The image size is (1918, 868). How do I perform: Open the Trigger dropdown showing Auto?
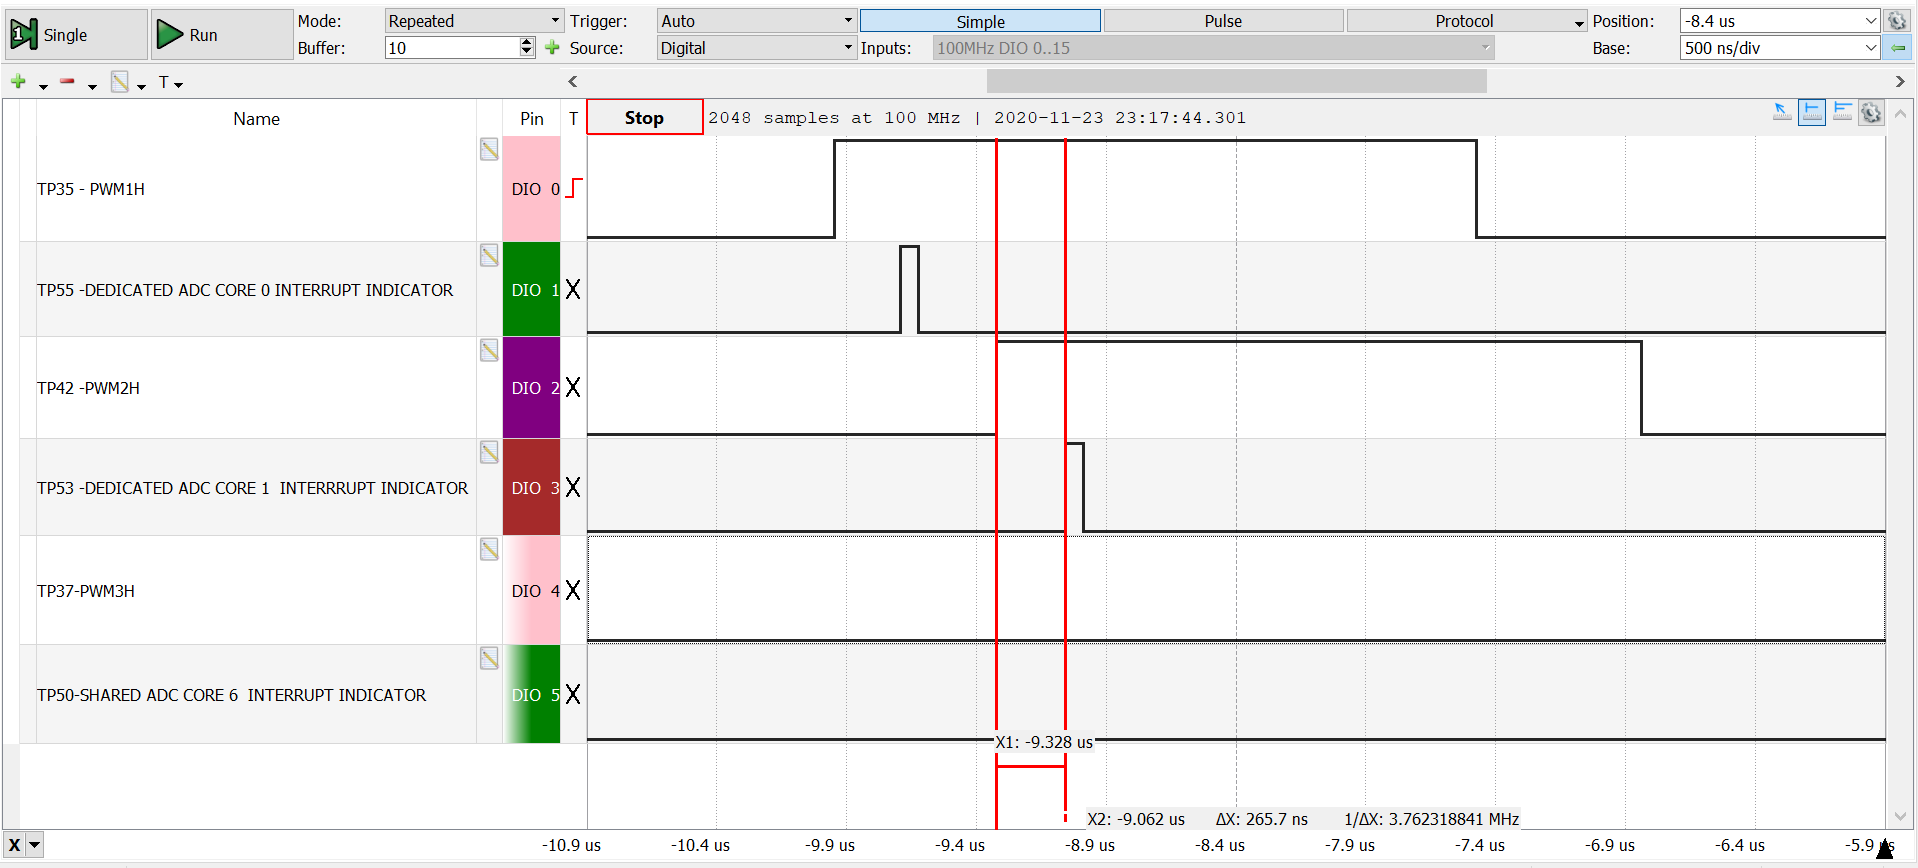coord(756,21)
